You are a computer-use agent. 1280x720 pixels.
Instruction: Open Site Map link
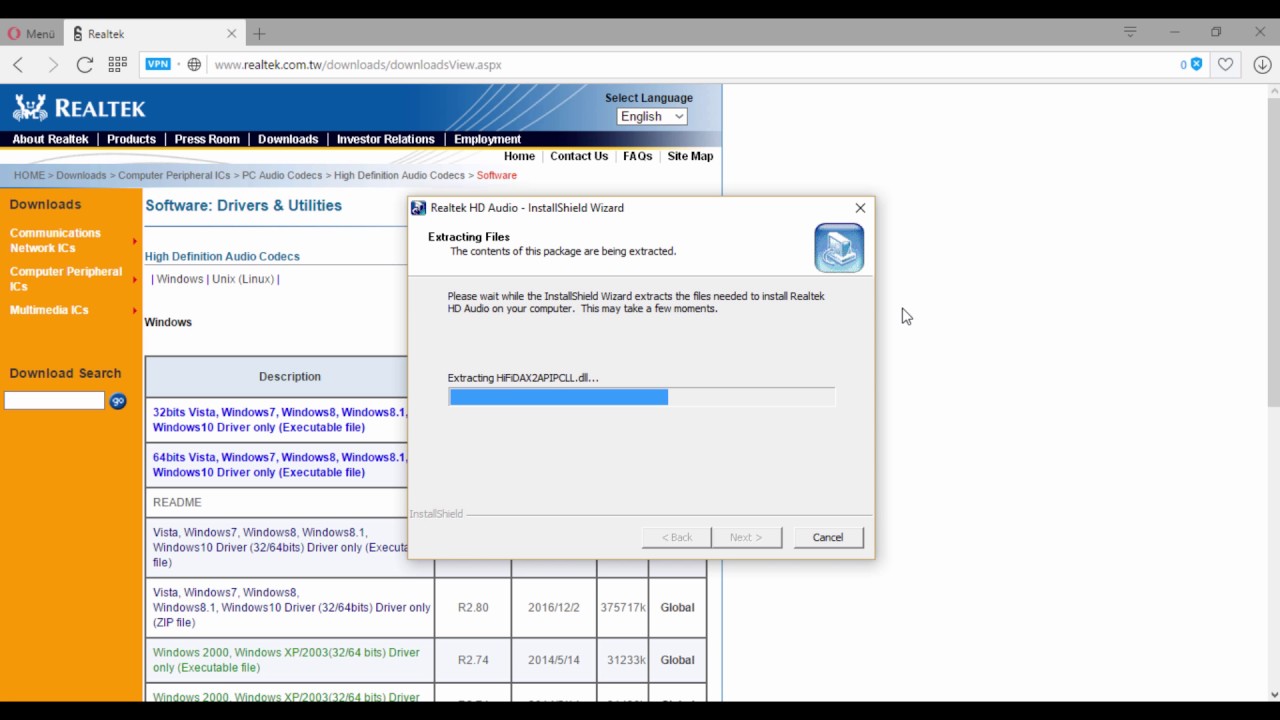click(x=690, y=156)
